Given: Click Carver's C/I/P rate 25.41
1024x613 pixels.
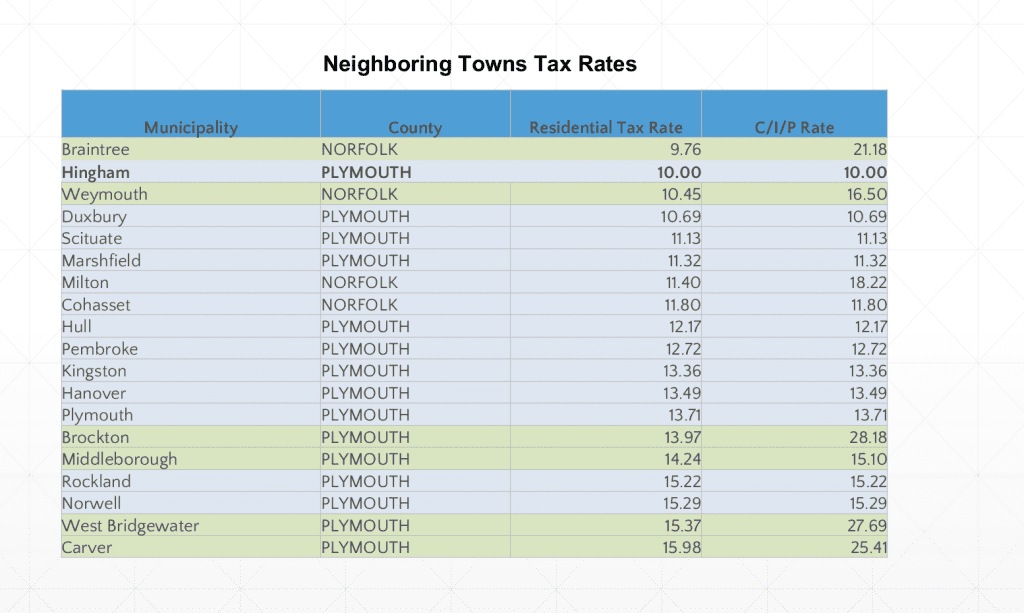Looking at the screenshot, I should [x=868, y=547].
